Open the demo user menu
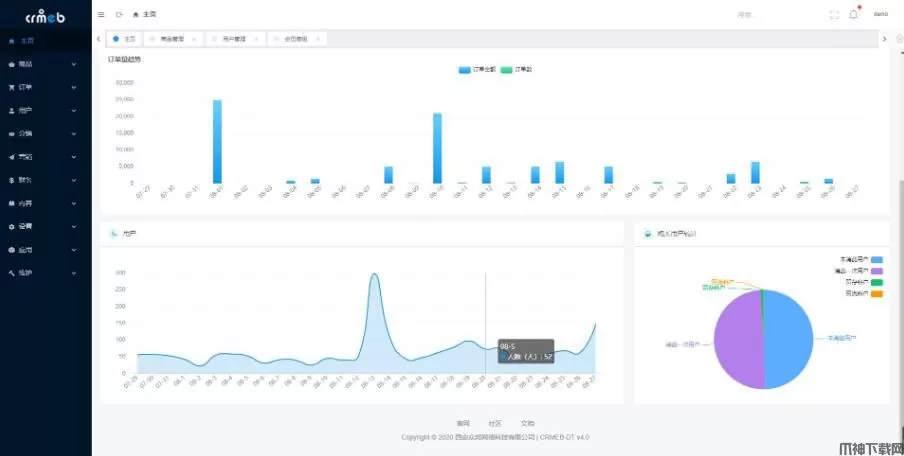904x456 pixels. [x=880, y=14]
